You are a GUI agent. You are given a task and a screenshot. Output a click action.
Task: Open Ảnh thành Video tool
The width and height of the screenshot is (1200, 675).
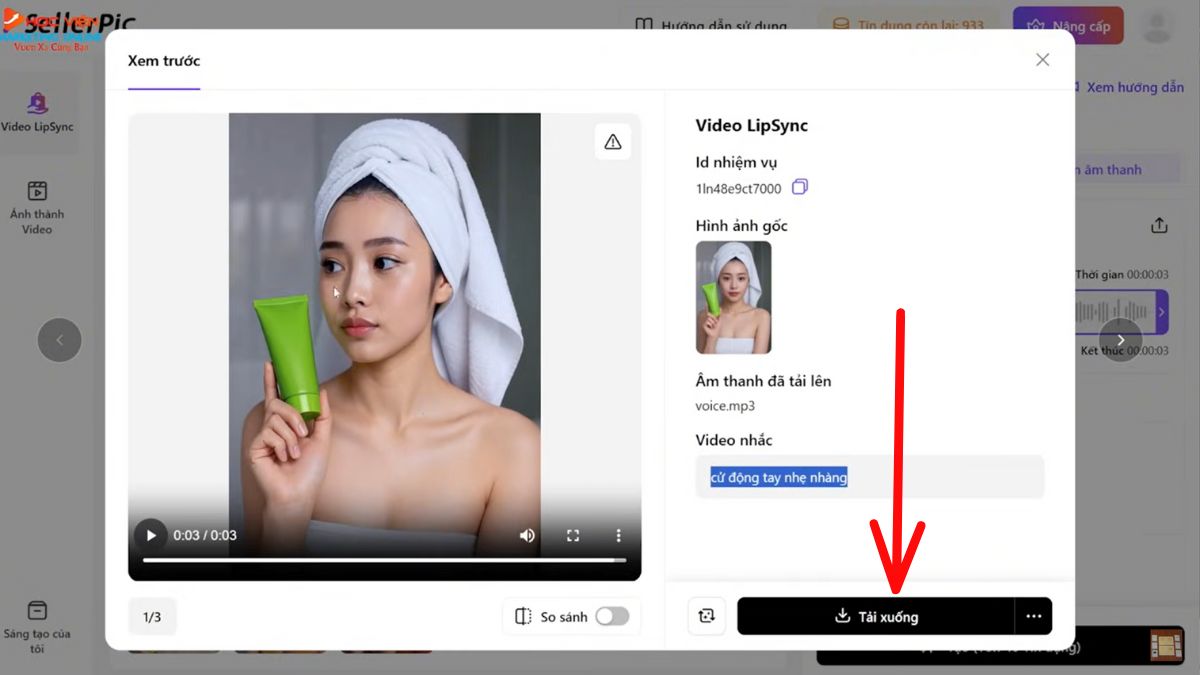pos(37,208)
